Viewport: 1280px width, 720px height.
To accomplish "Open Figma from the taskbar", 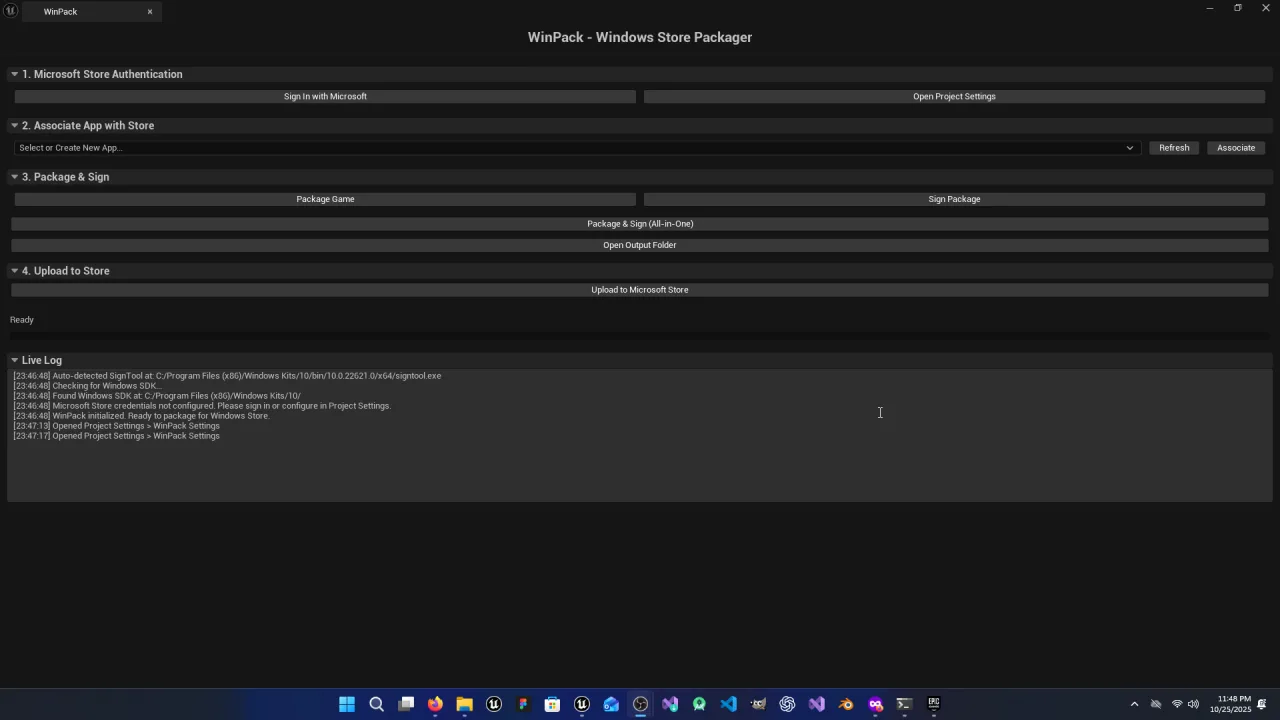I will [523, 704].
